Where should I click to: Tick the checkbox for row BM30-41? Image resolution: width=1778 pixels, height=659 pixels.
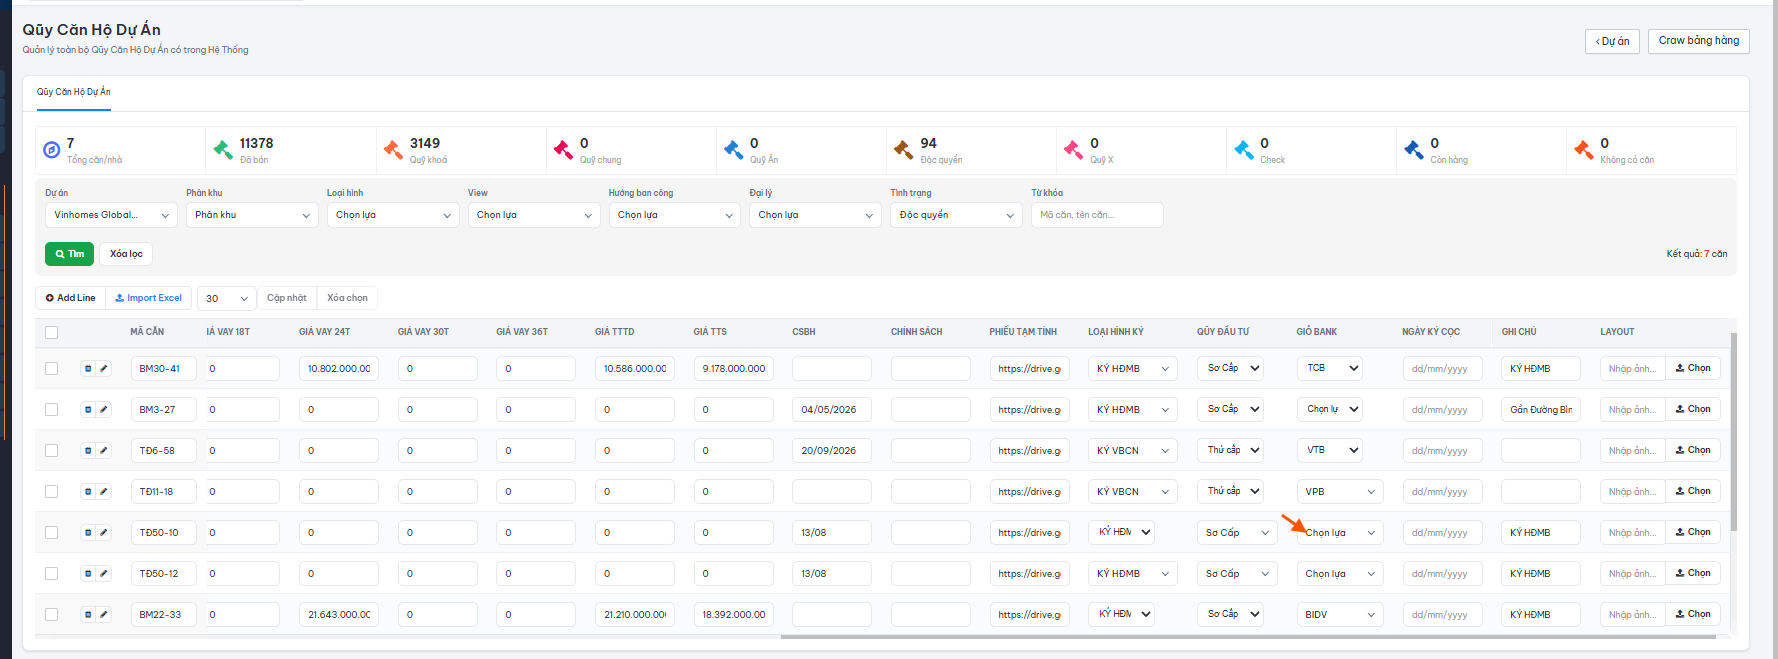52,369
